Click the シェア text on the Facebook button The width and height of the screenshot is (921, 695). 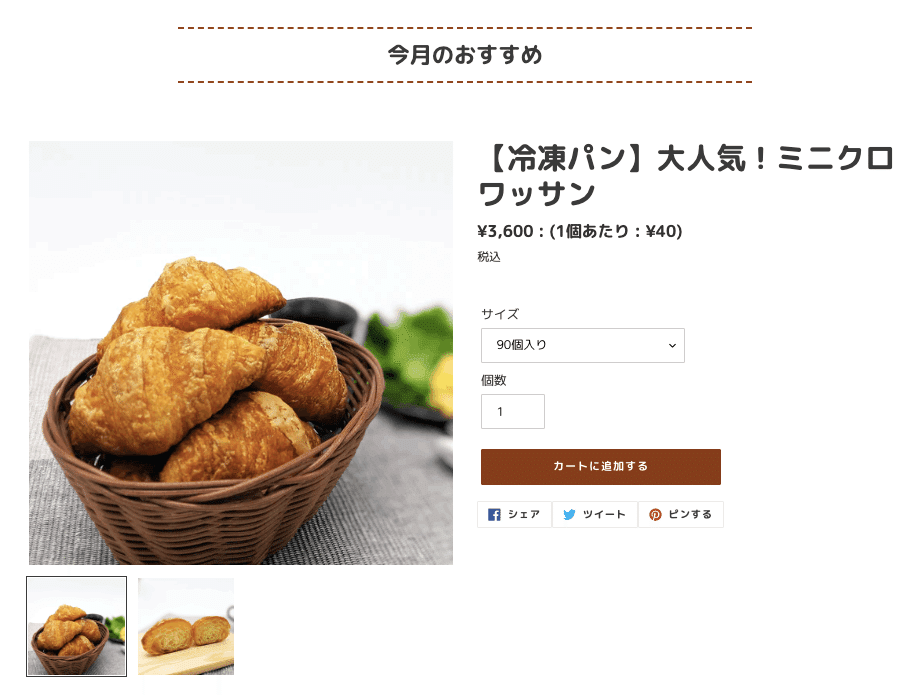tap(523, 515)
